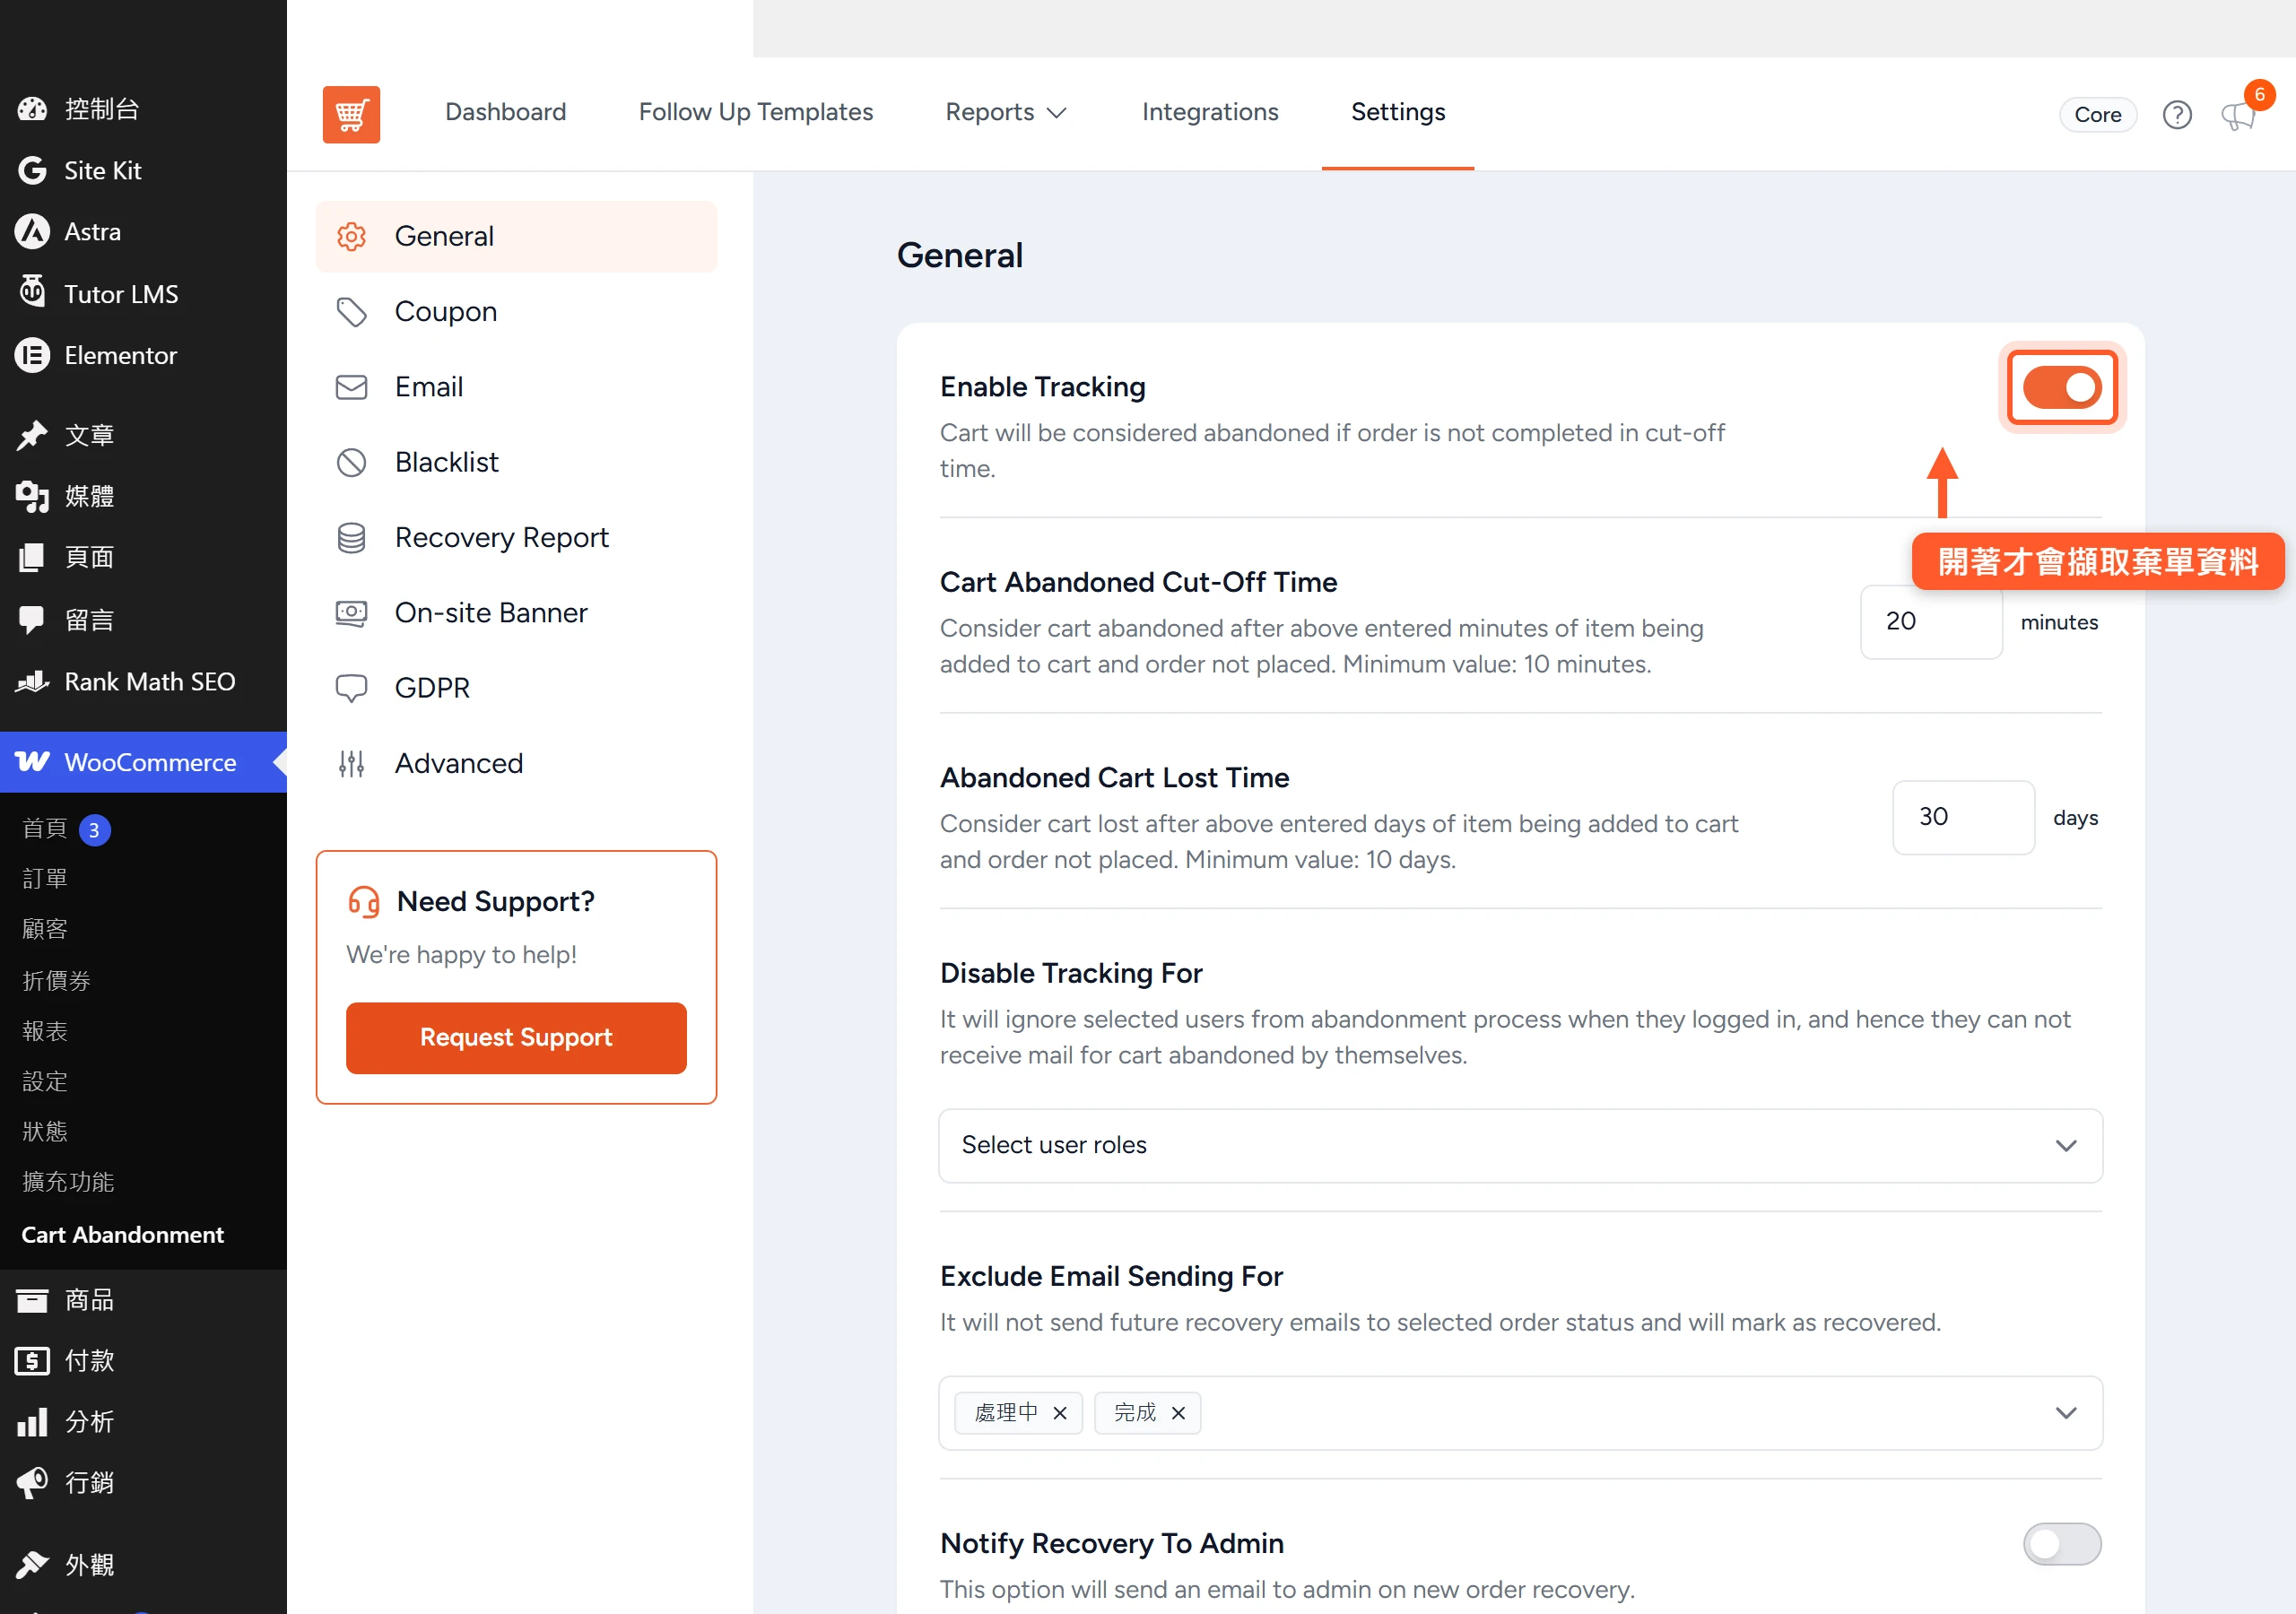Click the Rank Math SEO icon
Screen dimensions: 2296x1614
(x=32, y=681)
